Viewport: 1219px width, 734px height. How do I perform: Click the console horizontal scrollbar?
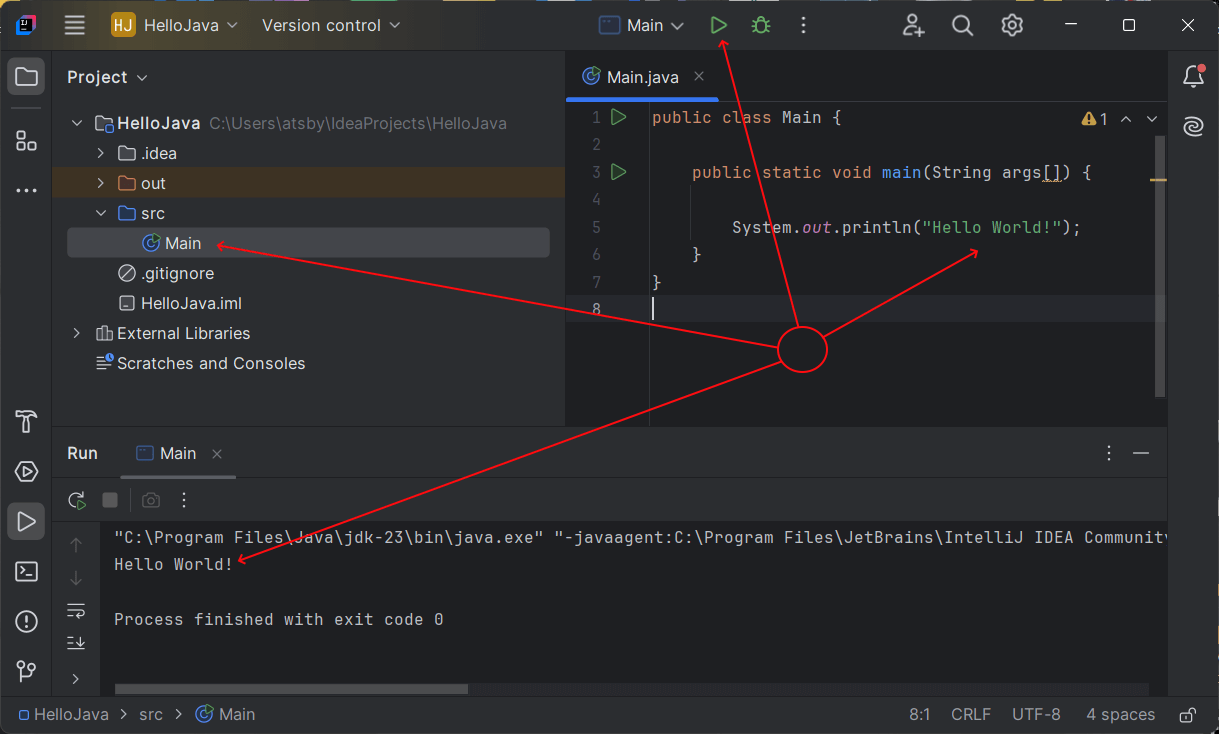(291, 689)
